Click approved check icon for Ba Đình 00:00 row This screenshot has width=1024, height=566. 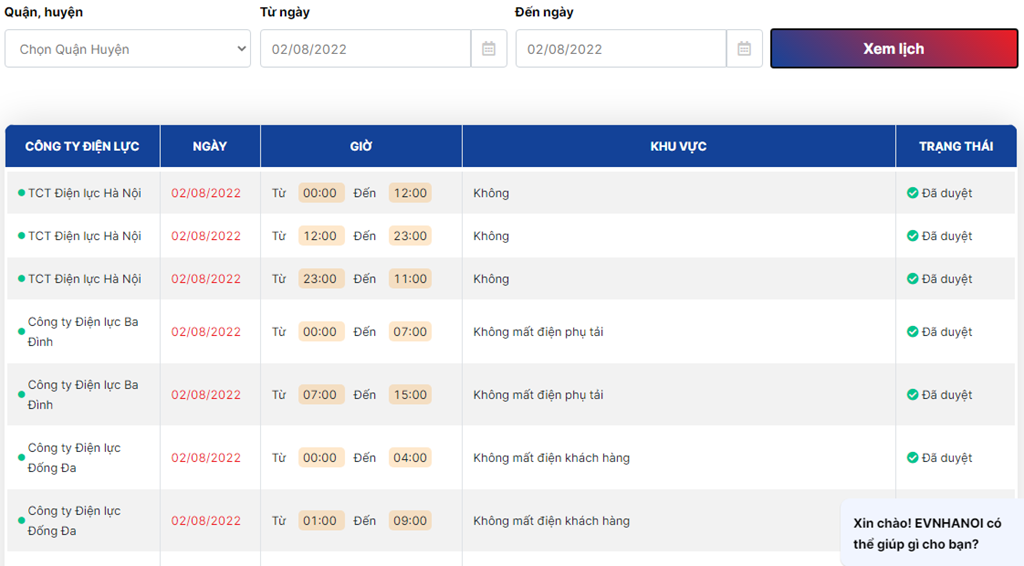912,332
